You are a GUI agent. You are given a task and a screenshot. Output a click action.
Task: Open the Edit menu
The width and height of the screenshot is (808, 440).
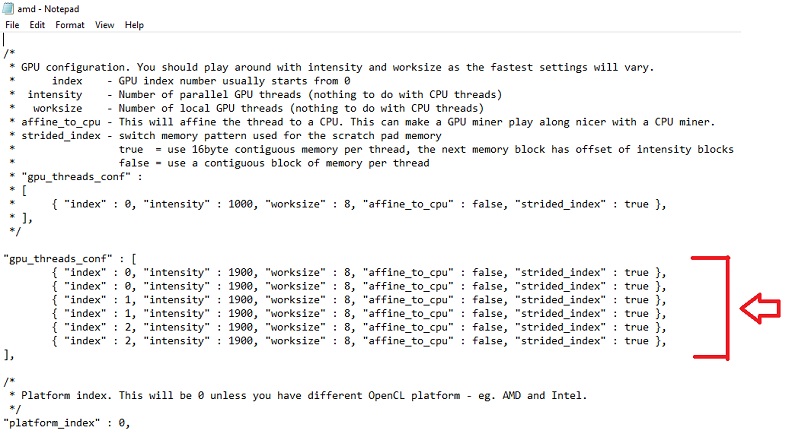(x=37, y=25)
